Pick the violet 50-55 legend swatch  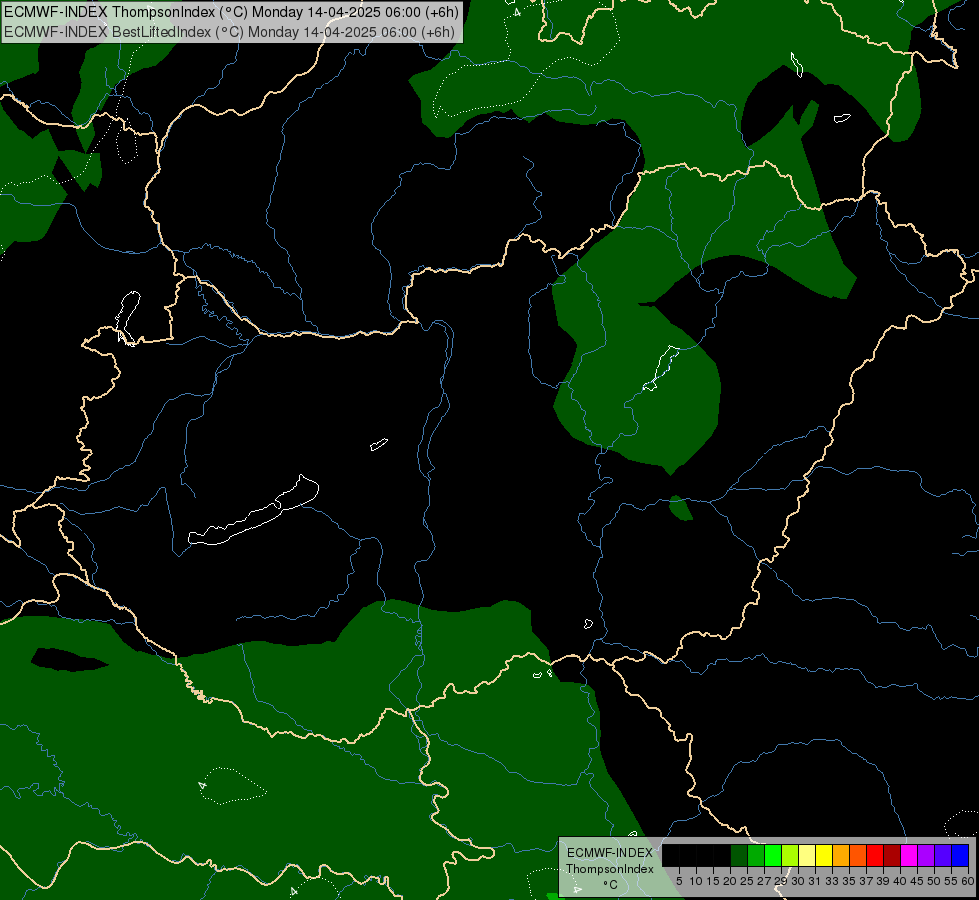tap(943, 855)
